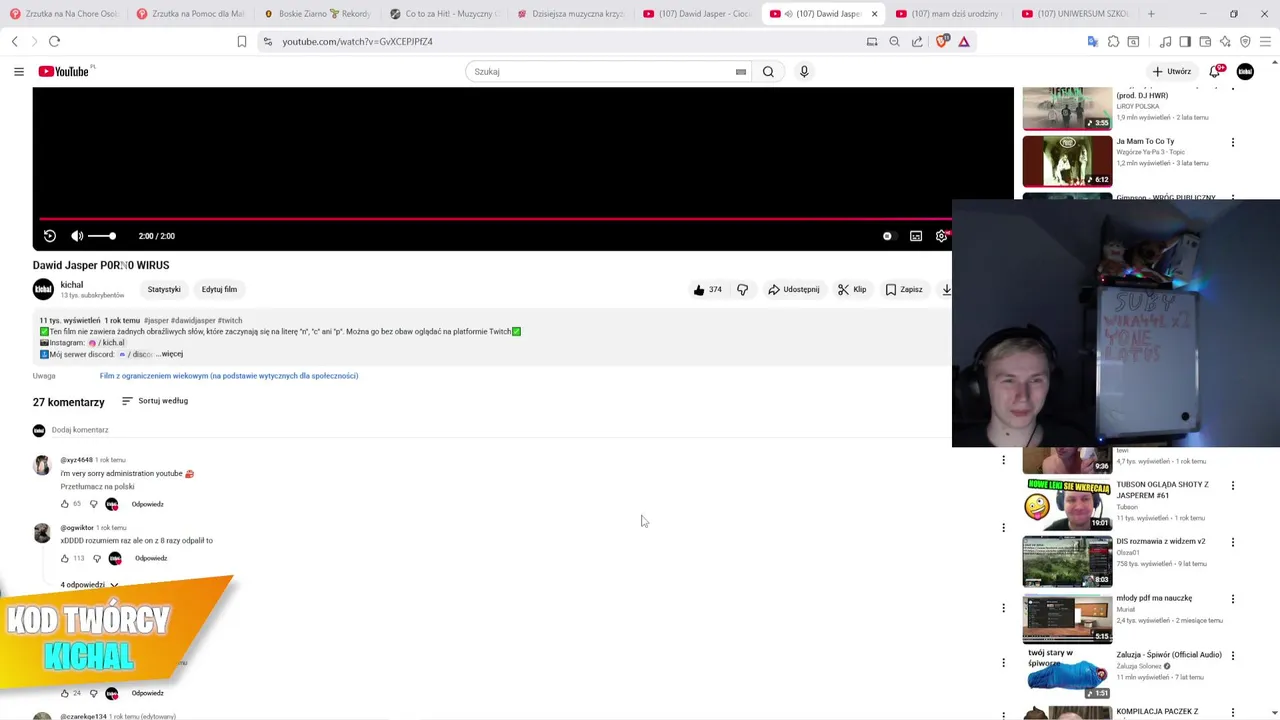Open Brave Leo AI sparkle icon

[1225, 41]
